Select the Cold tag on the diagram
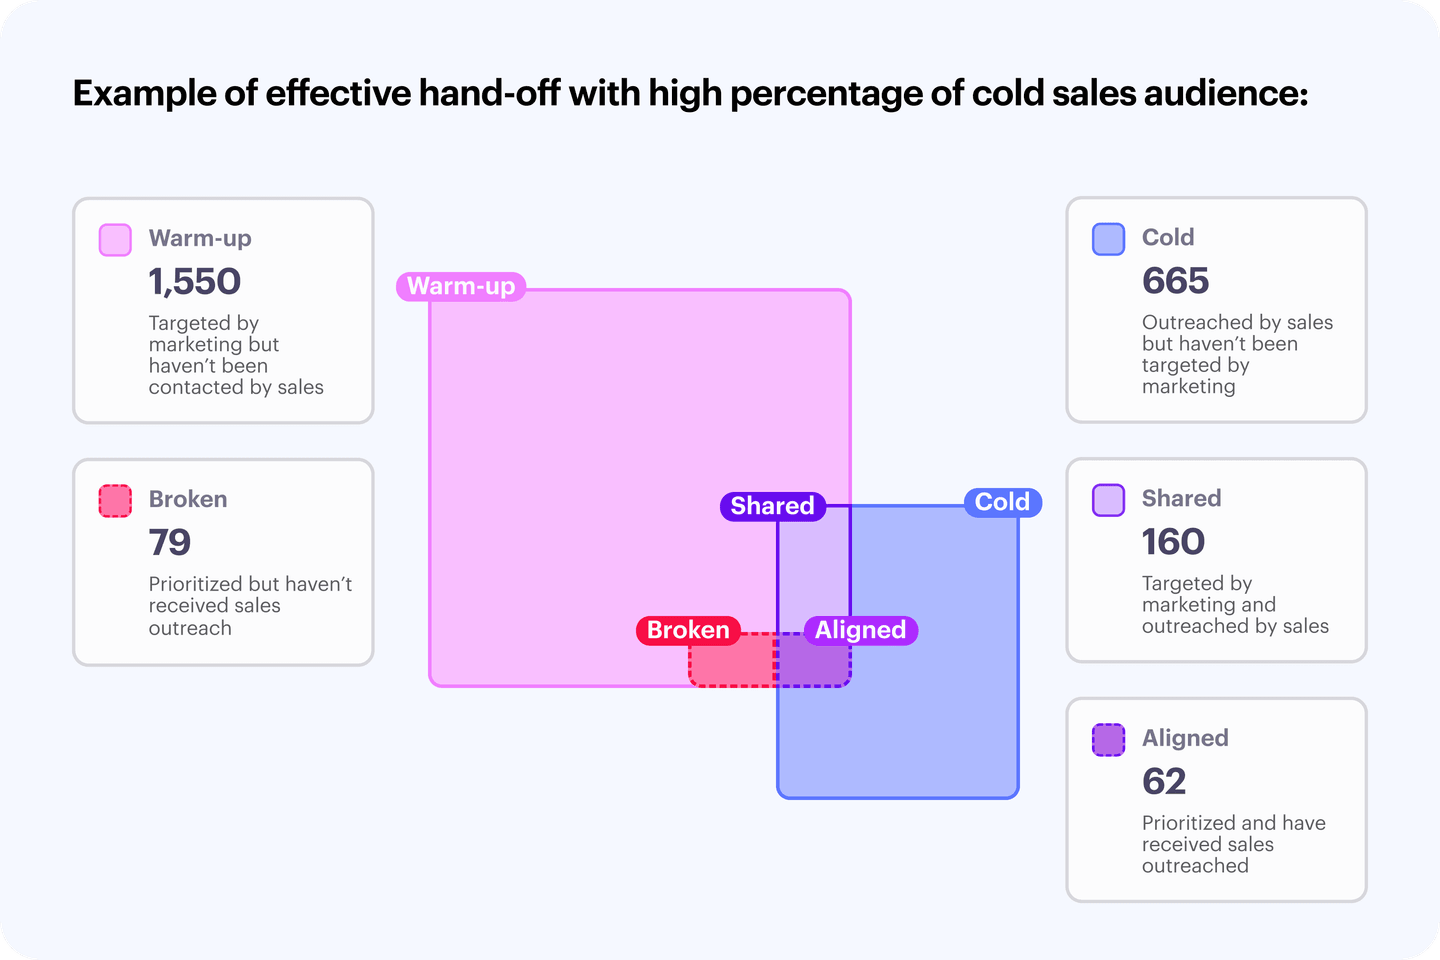 1002,502
